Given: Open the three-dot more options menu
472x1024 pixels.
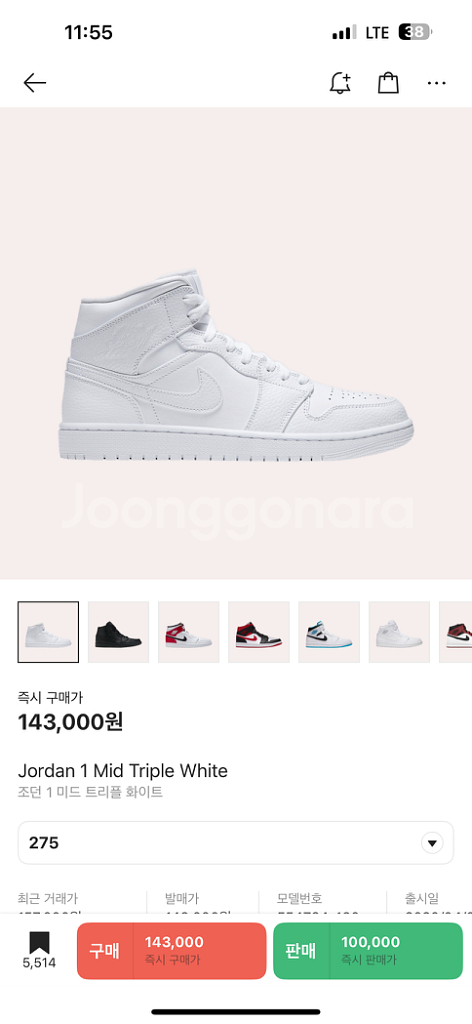Looking at the screenshot, I should coord(436,83).
